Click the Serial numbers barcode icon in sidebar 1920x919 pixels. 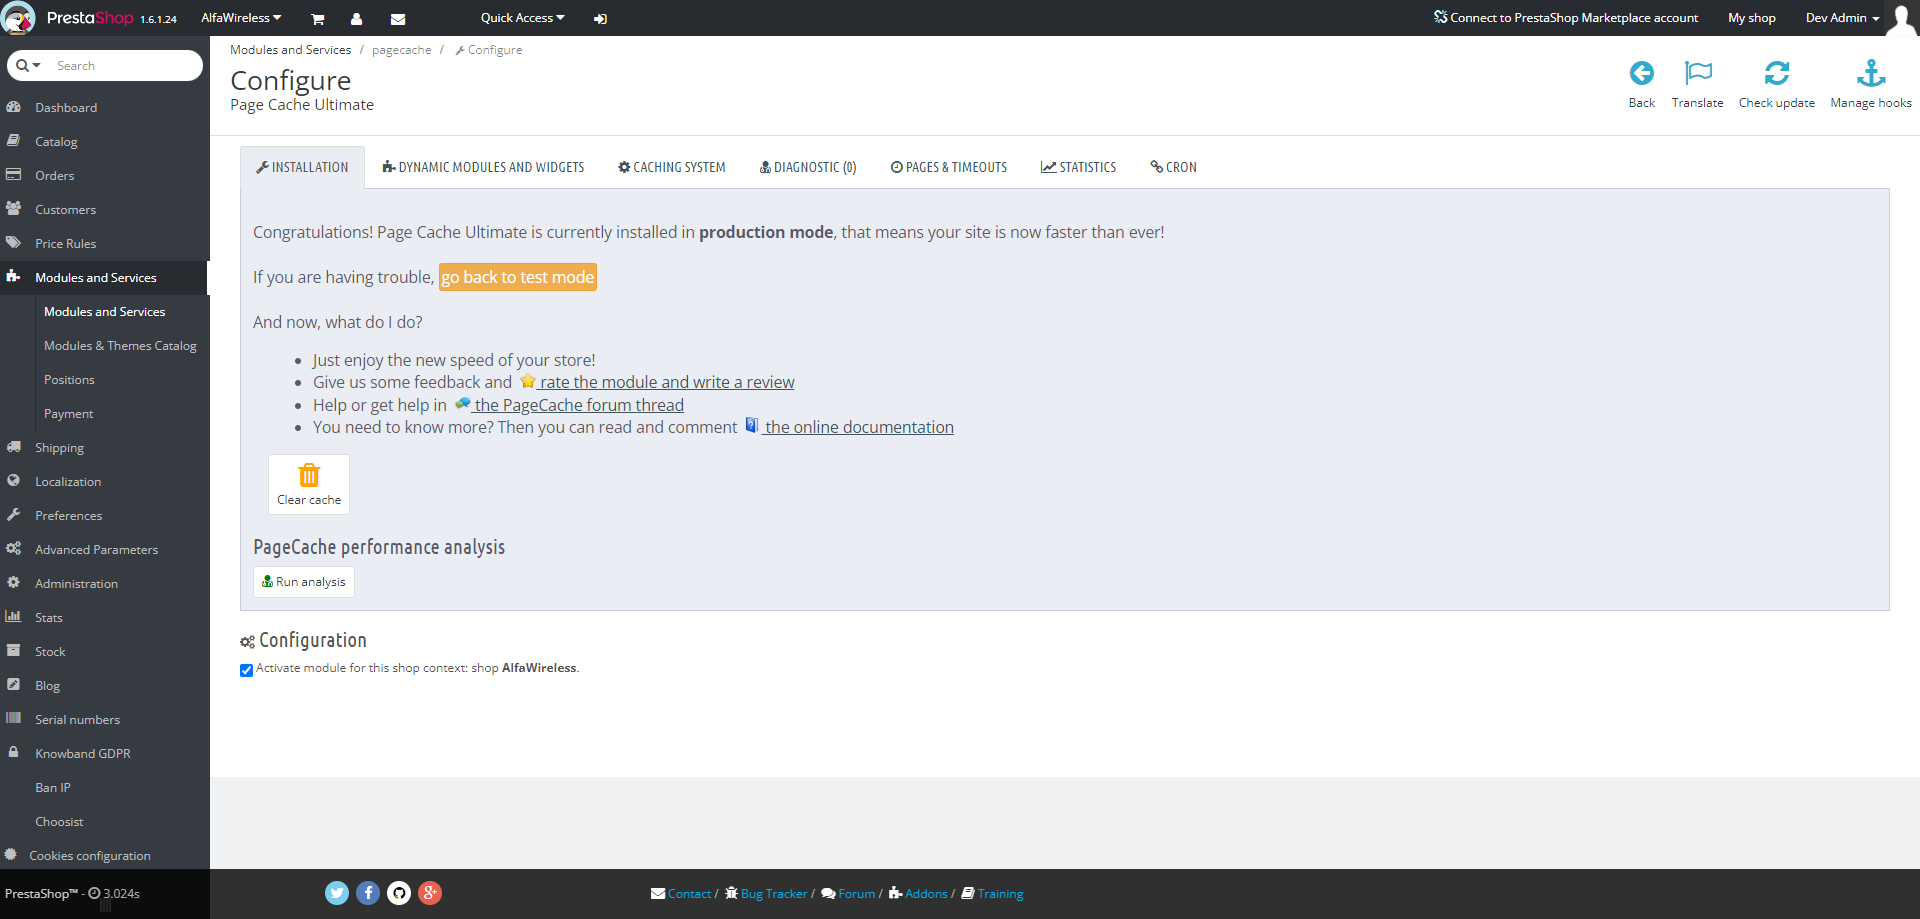[x=14, y=719]
